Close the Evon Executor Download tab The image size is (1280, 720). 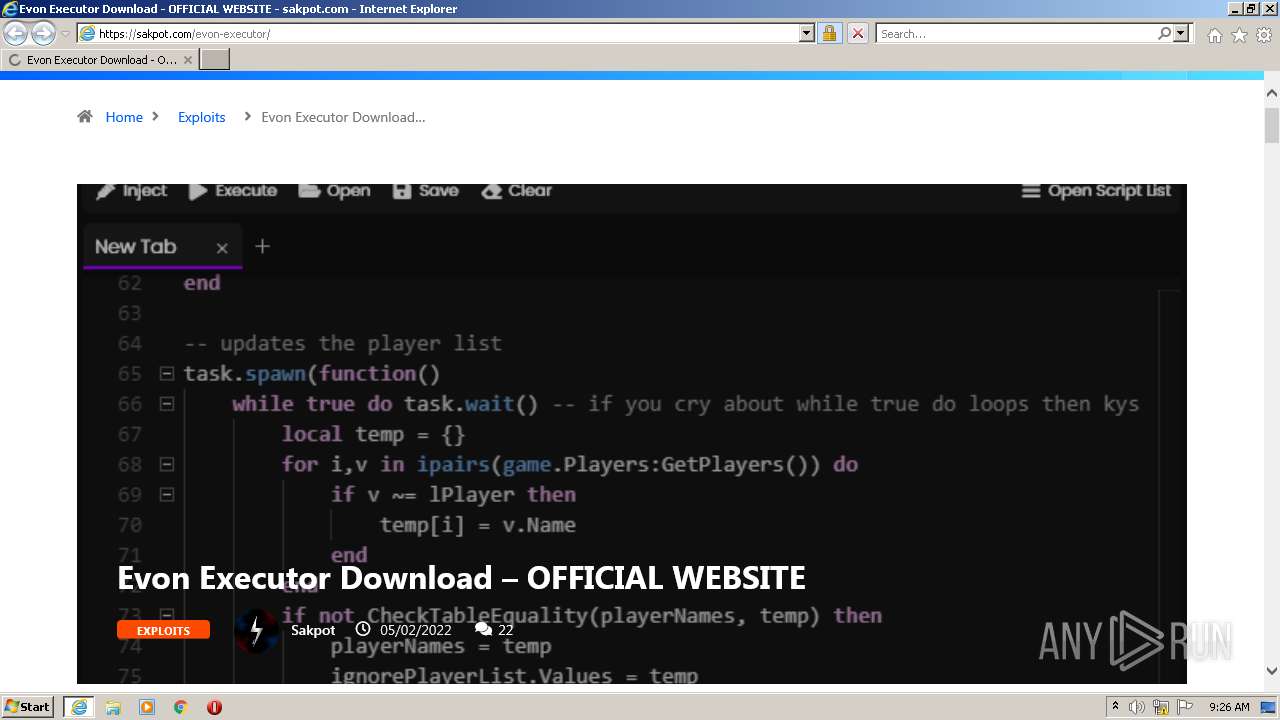point(187,60)
